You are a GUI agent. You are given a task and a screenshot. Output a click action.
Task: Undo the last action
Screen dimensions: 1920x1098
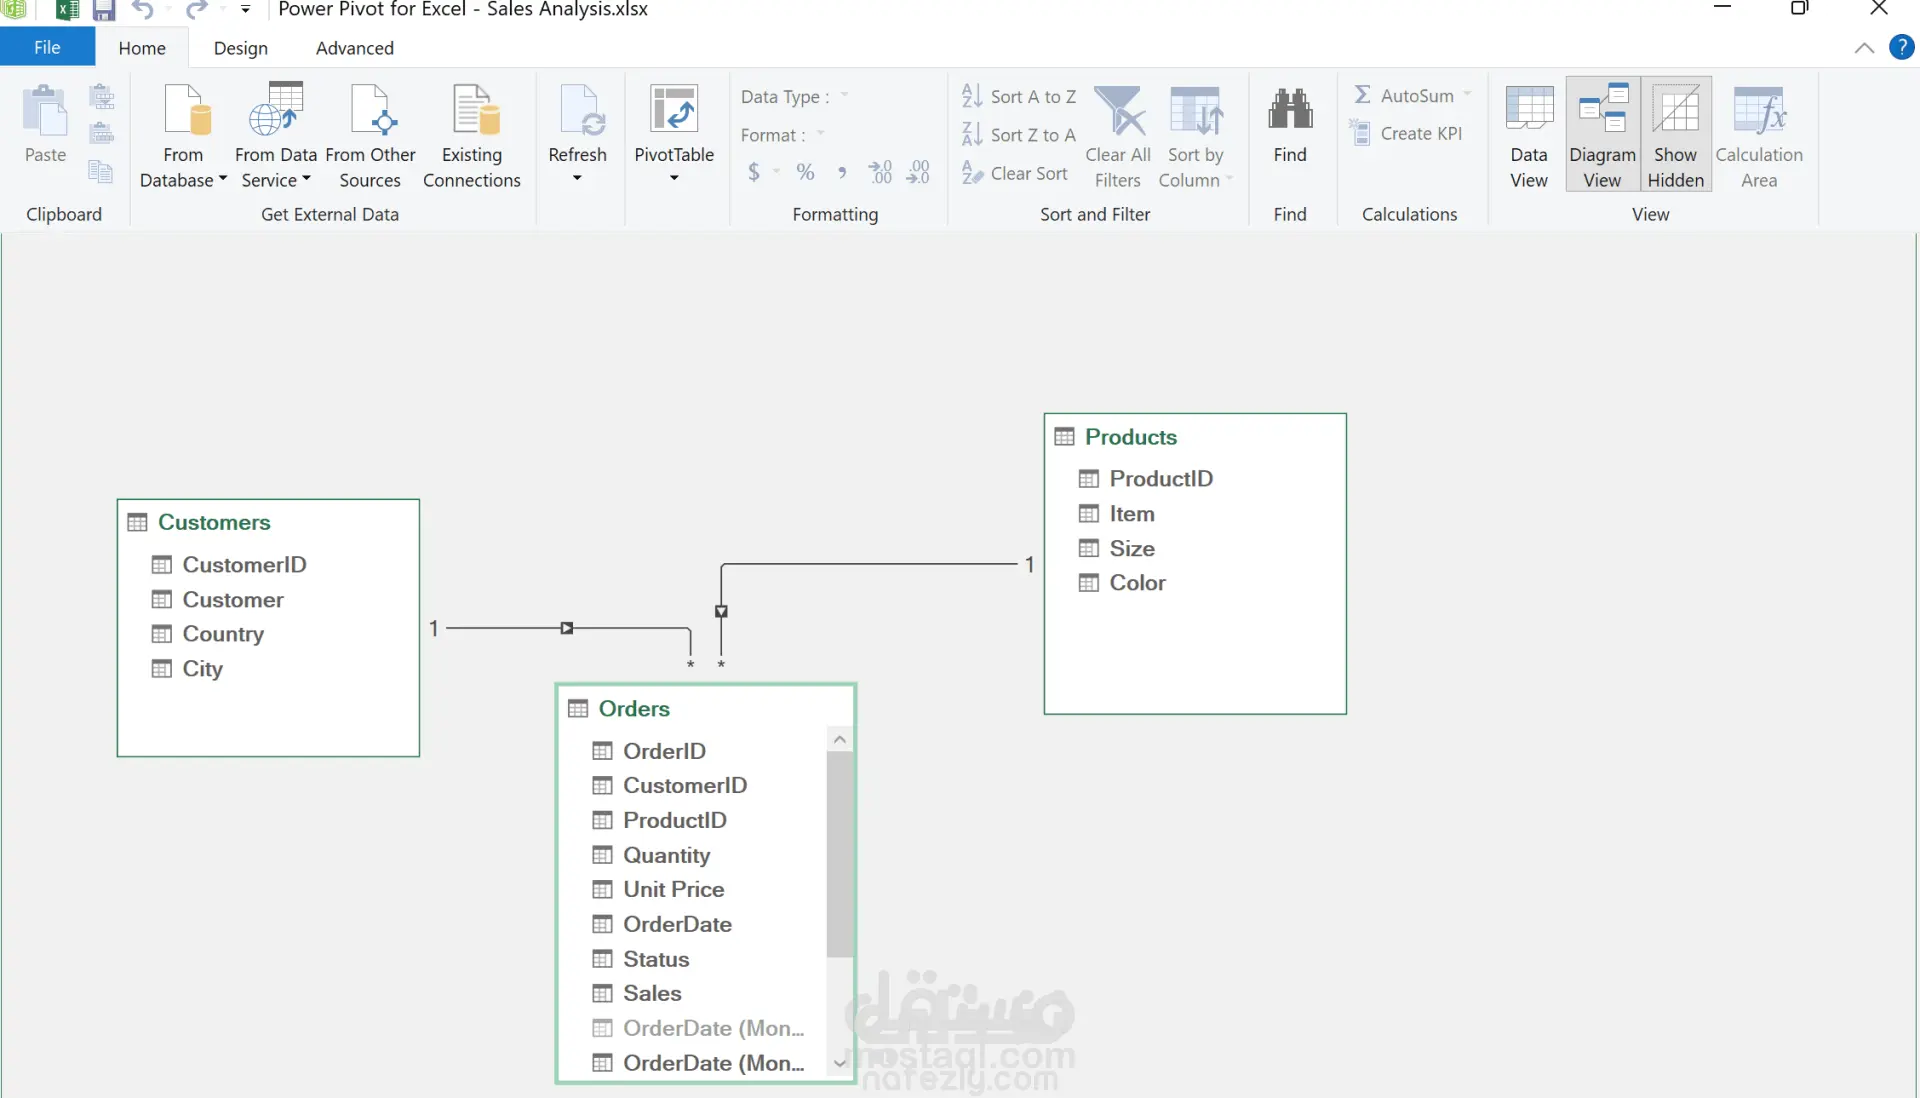point(142,10)
